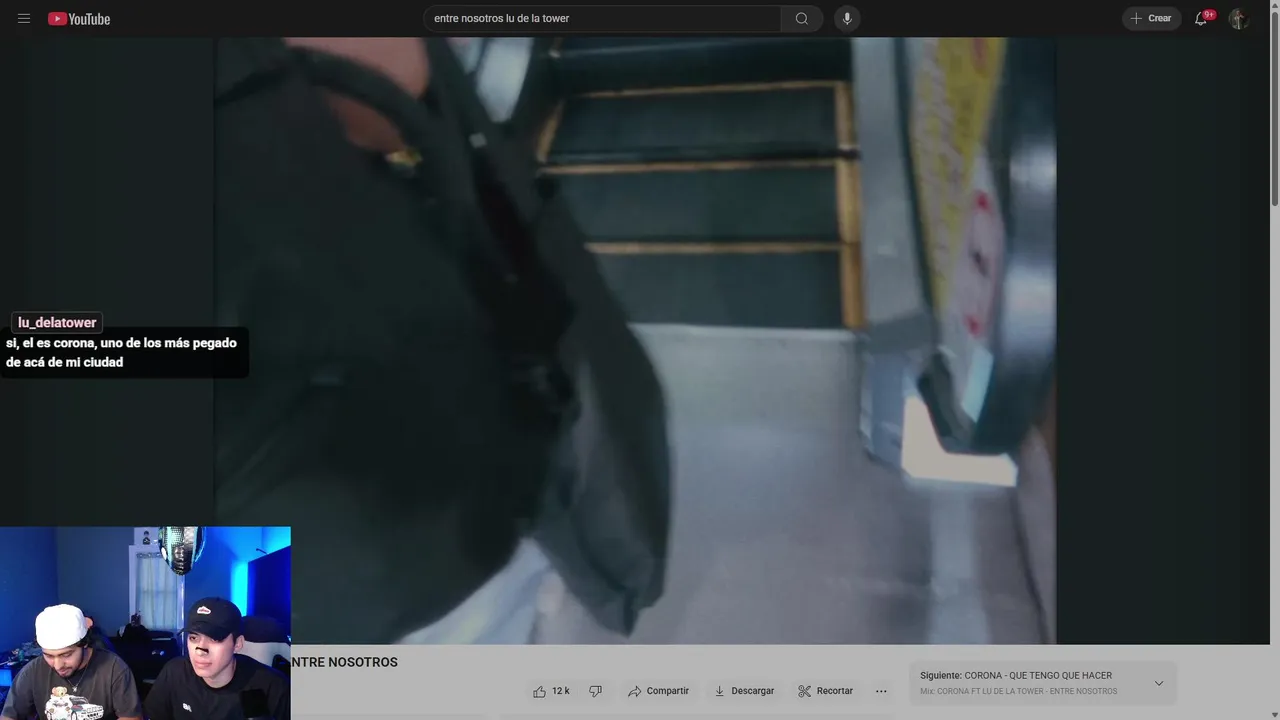The image size is (1280, 720).
Task: Expand the Siguiente mix playlist chevron
Action: pyautogui.click(x=1159, y=683)
